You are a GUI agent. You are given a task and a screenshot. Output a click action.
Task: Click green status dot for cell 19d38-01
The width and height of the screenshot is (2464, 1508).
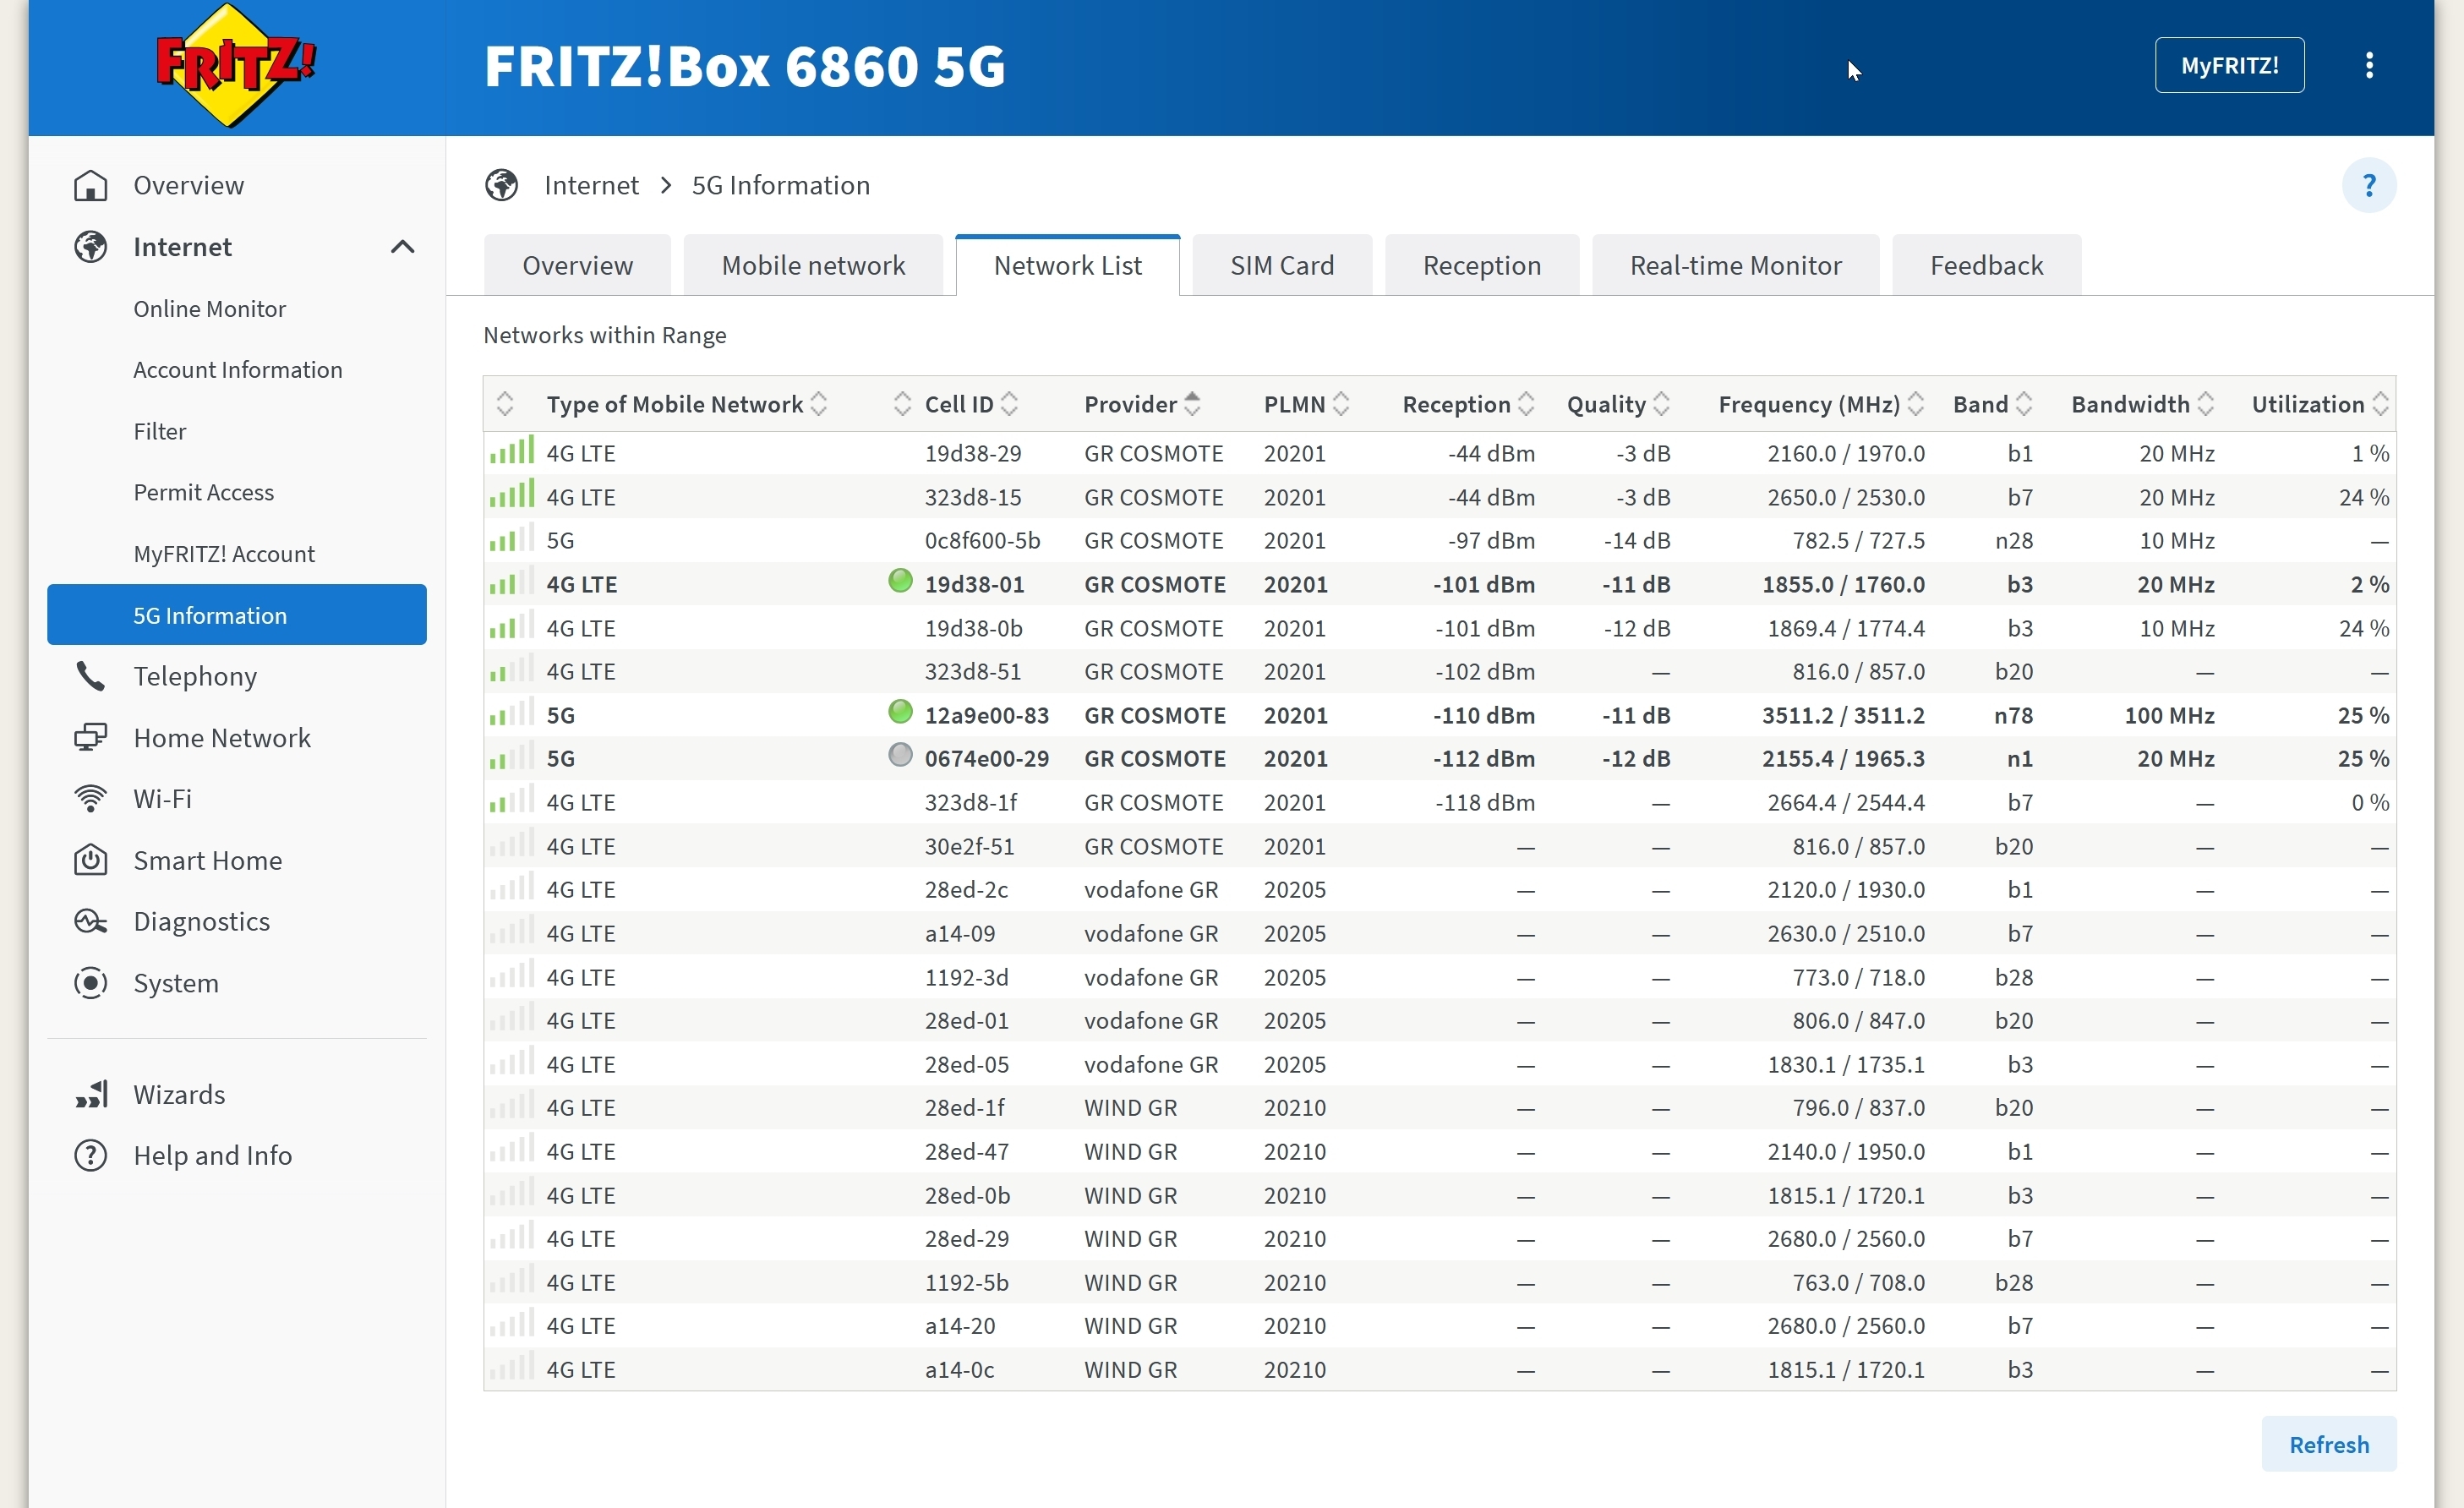(x=900, y=581)
